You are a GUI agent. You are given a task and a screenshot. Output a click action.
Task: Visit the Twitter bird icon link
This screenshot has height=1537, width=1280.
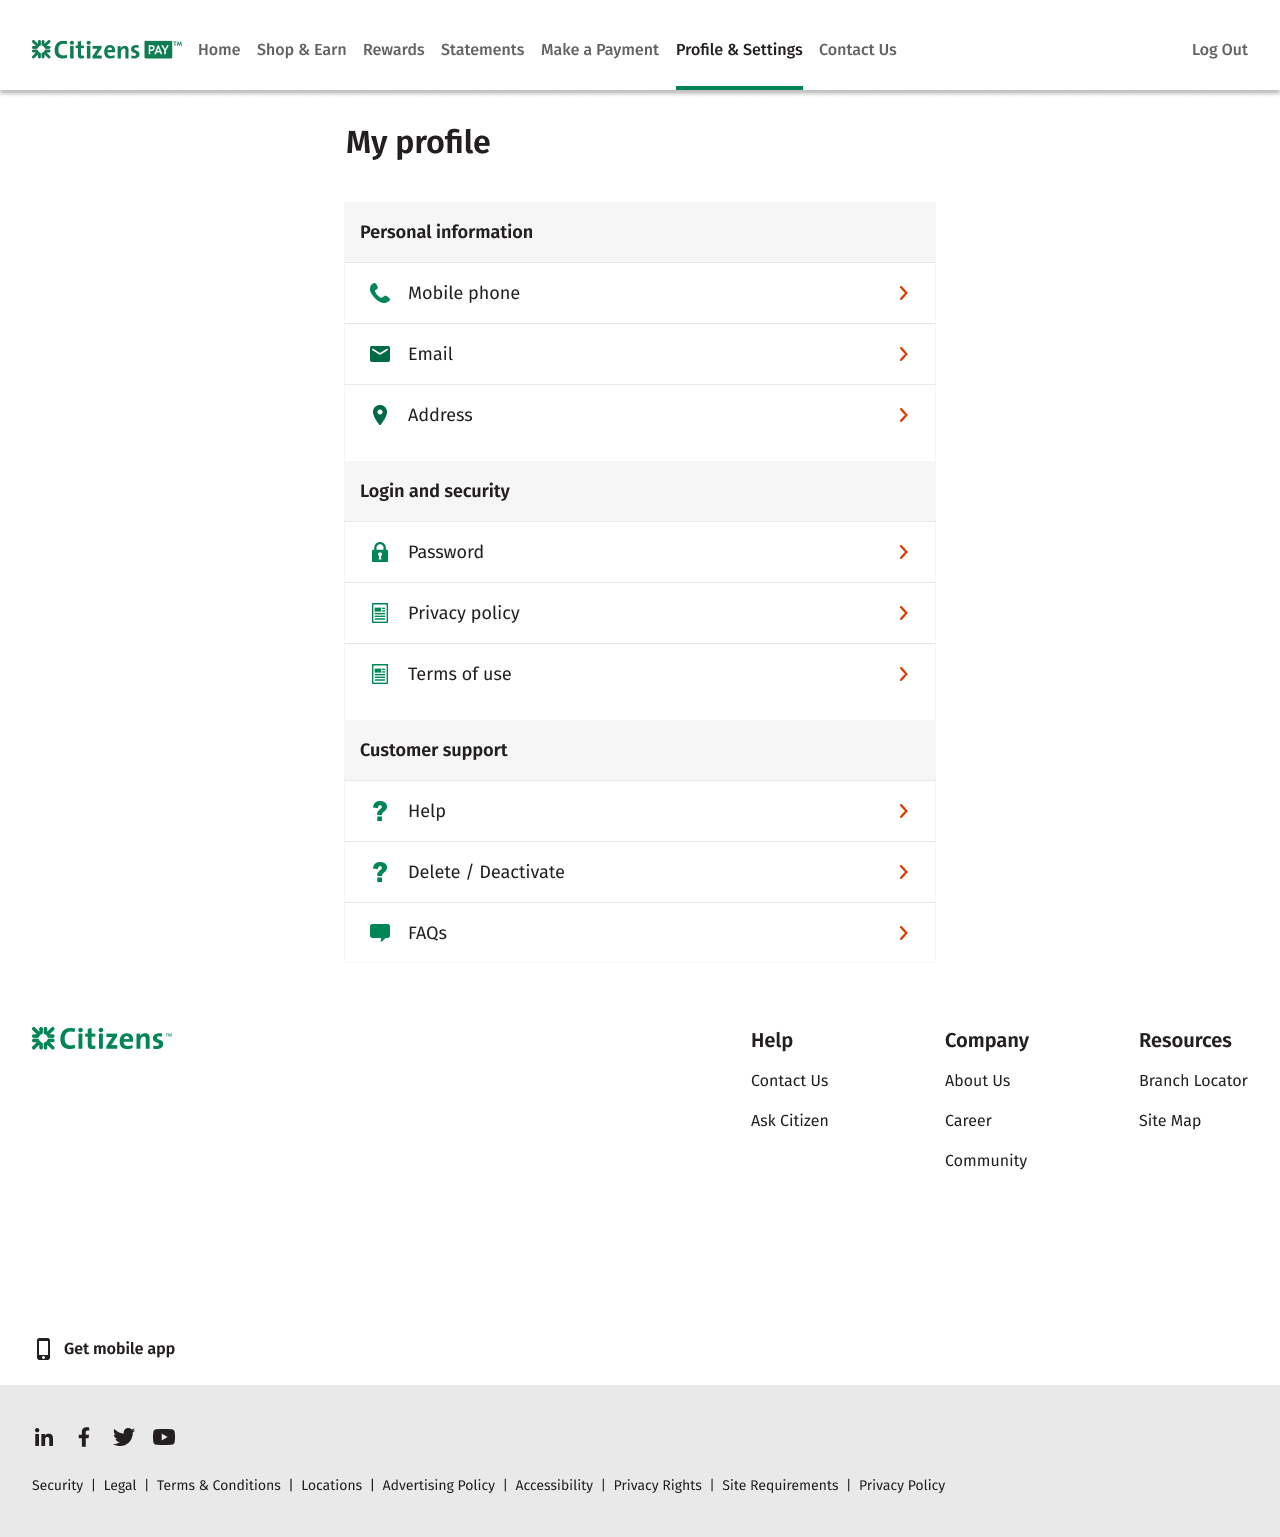click(124, 1437)
